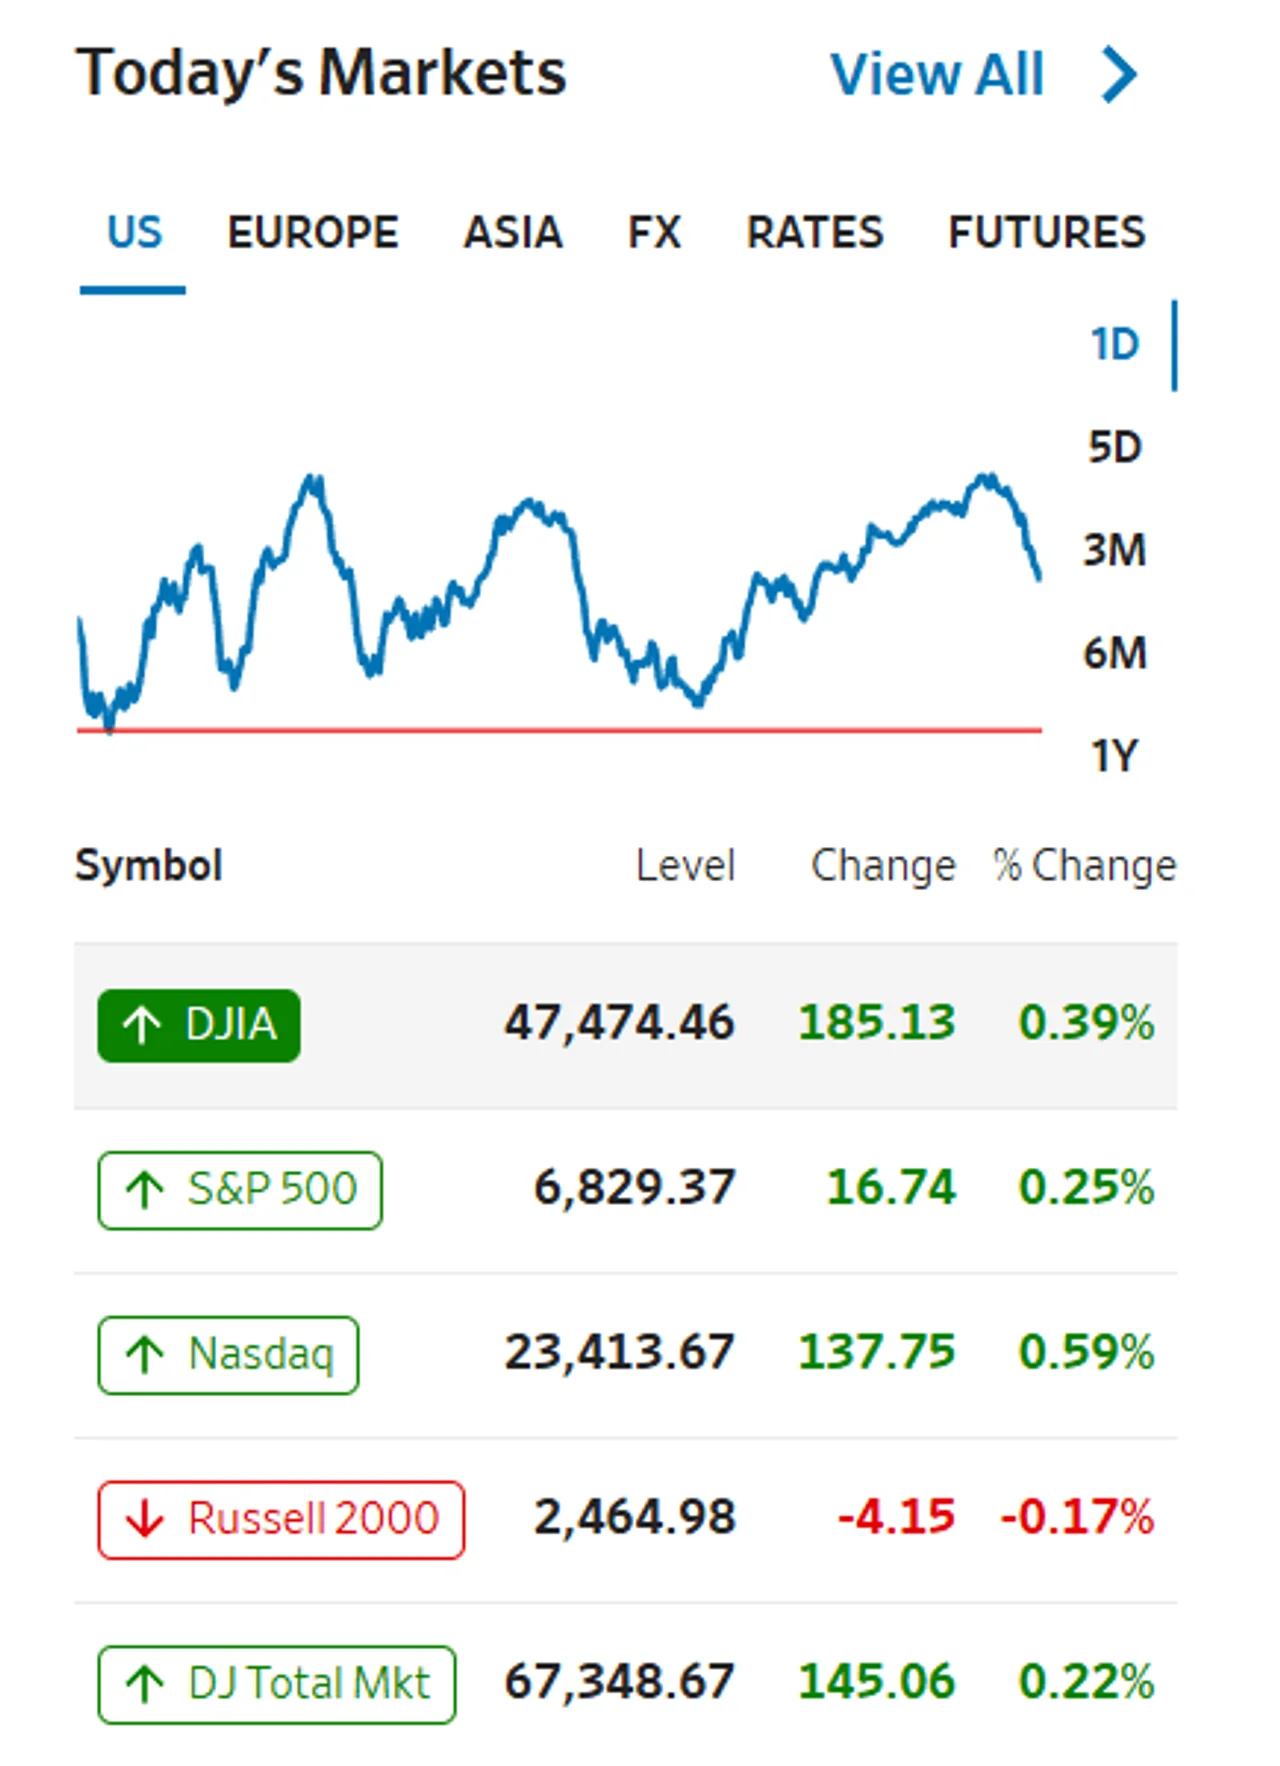Switch to the EUROPE tab
Screen dimensions: 1280x1766
point(313,233)
